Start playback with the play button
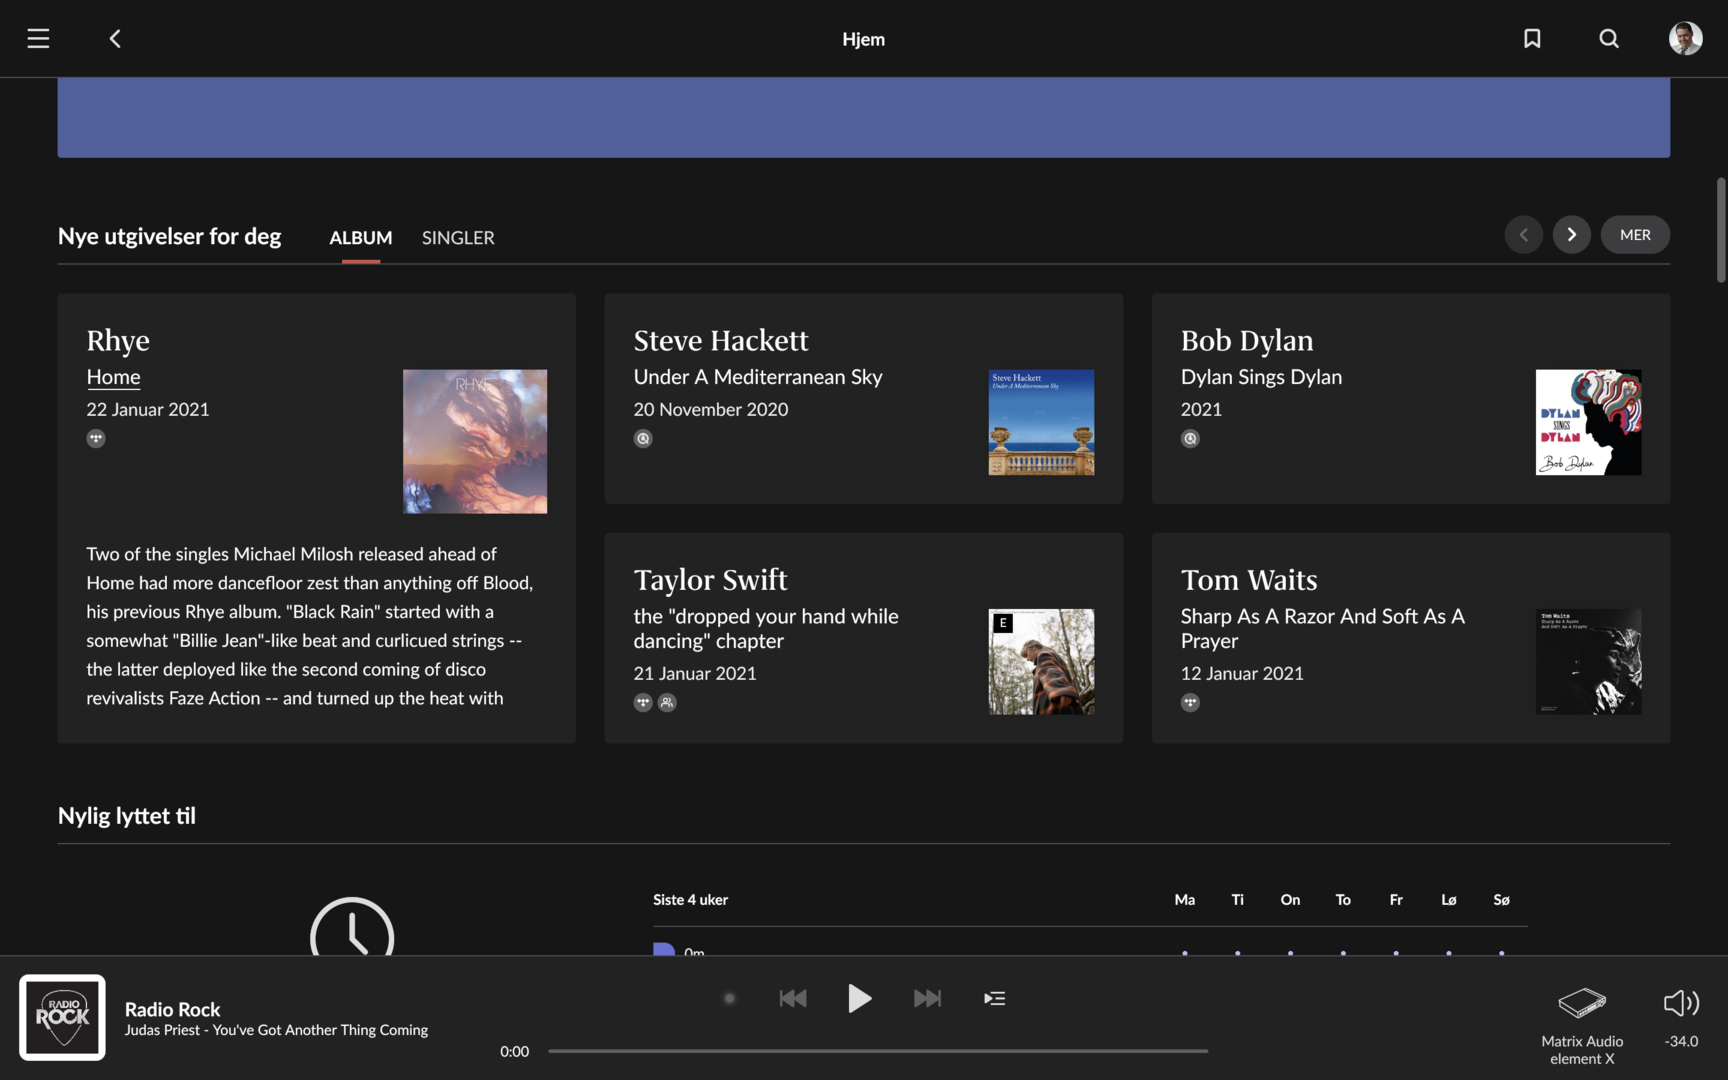The image size is (1728, 1080). click(x=859, y=998)
